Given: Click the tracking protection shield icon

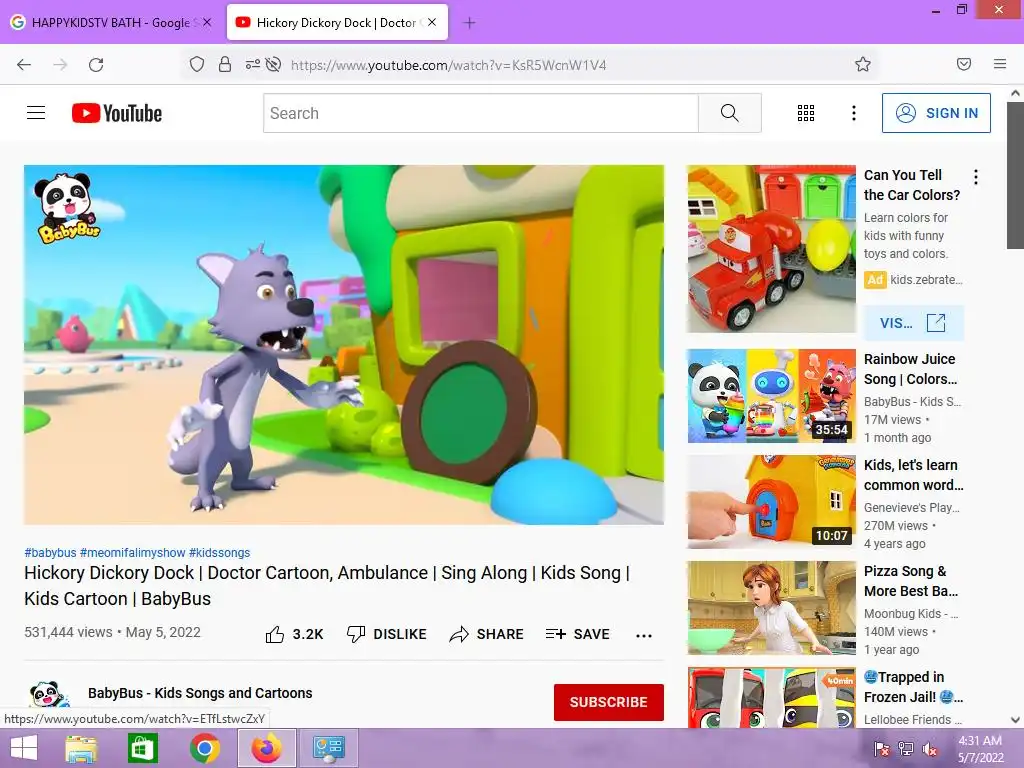Looking at the screenshot, I should point(197,64).
